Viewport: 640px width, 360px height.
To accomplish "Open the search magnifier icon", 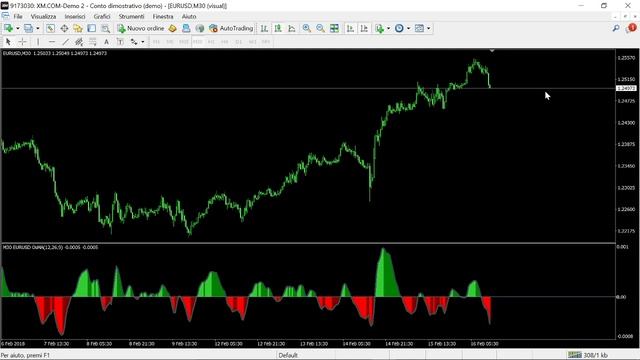I will click(616, 28).
